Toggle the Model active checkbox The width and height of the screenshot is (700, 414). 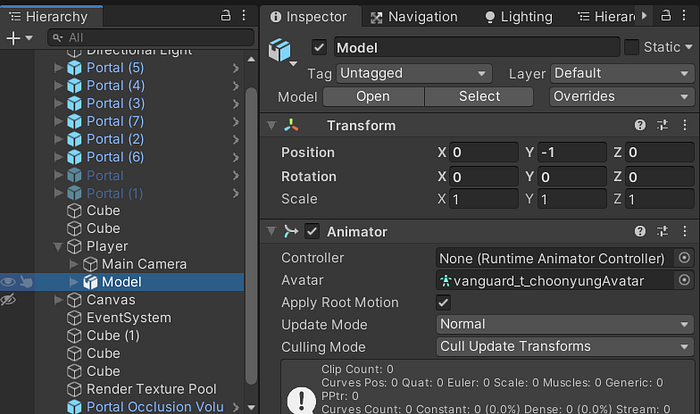click(320, 48)
